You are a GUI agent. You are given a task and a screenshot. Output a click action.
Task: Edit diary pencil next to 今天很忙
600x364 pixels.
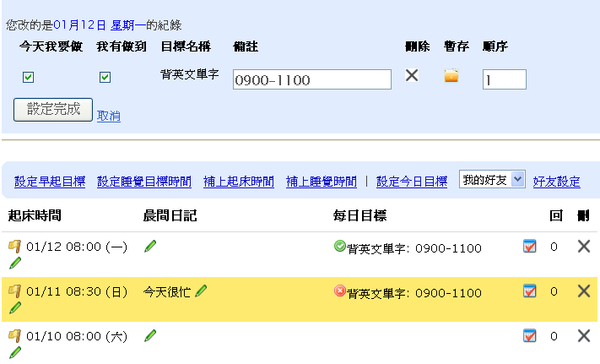point(201,291)
